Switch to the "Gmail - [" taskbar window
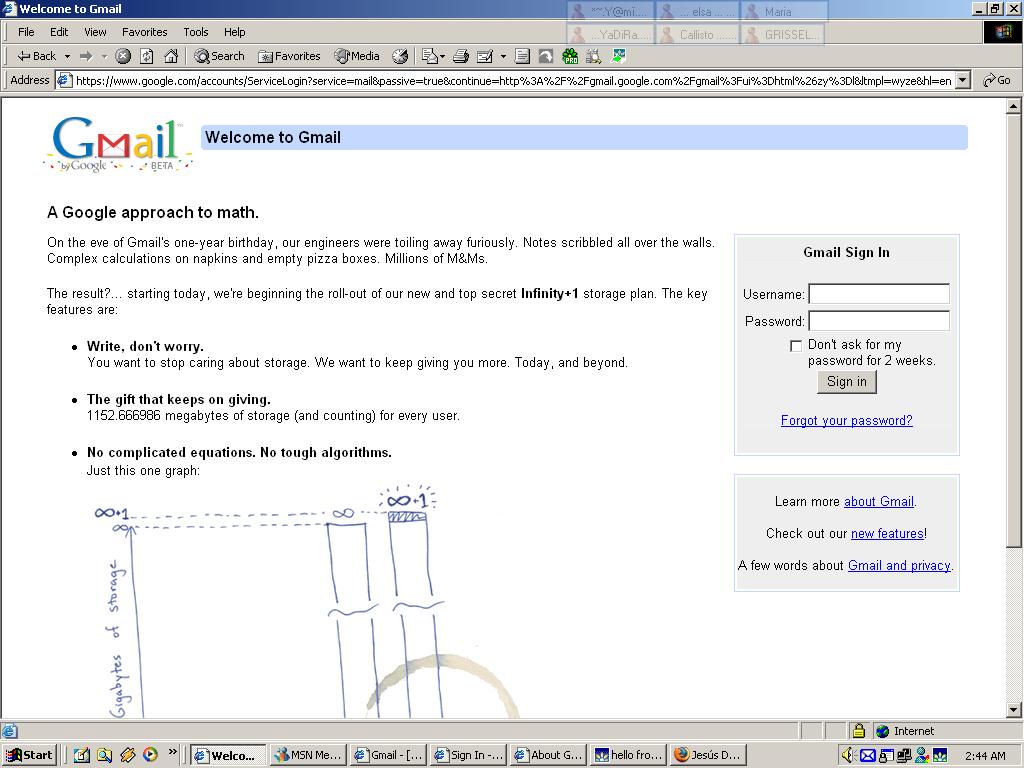 388,755
